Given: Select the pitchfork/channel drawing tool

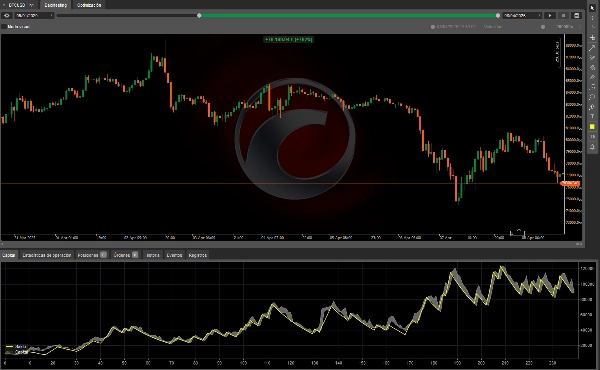Looking at the screenshot, I should point(592,57).
